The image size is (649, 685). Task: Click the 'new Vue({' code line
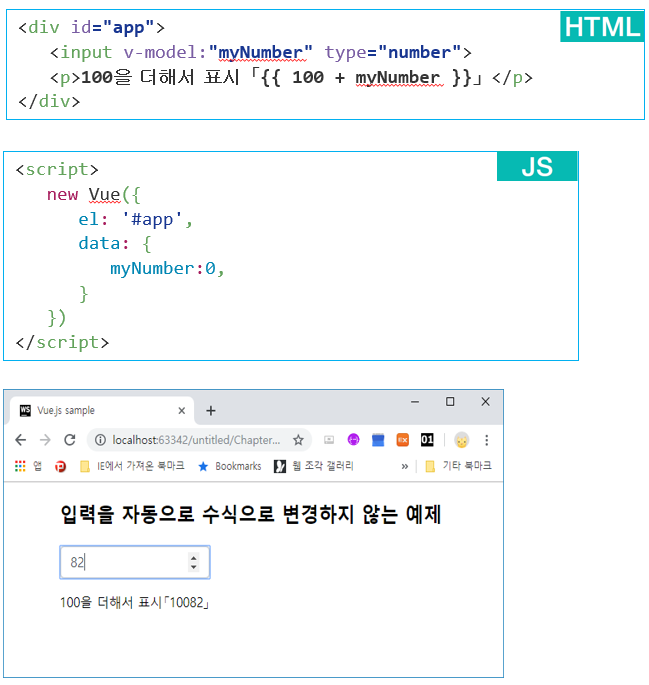(x=93, y=194)
